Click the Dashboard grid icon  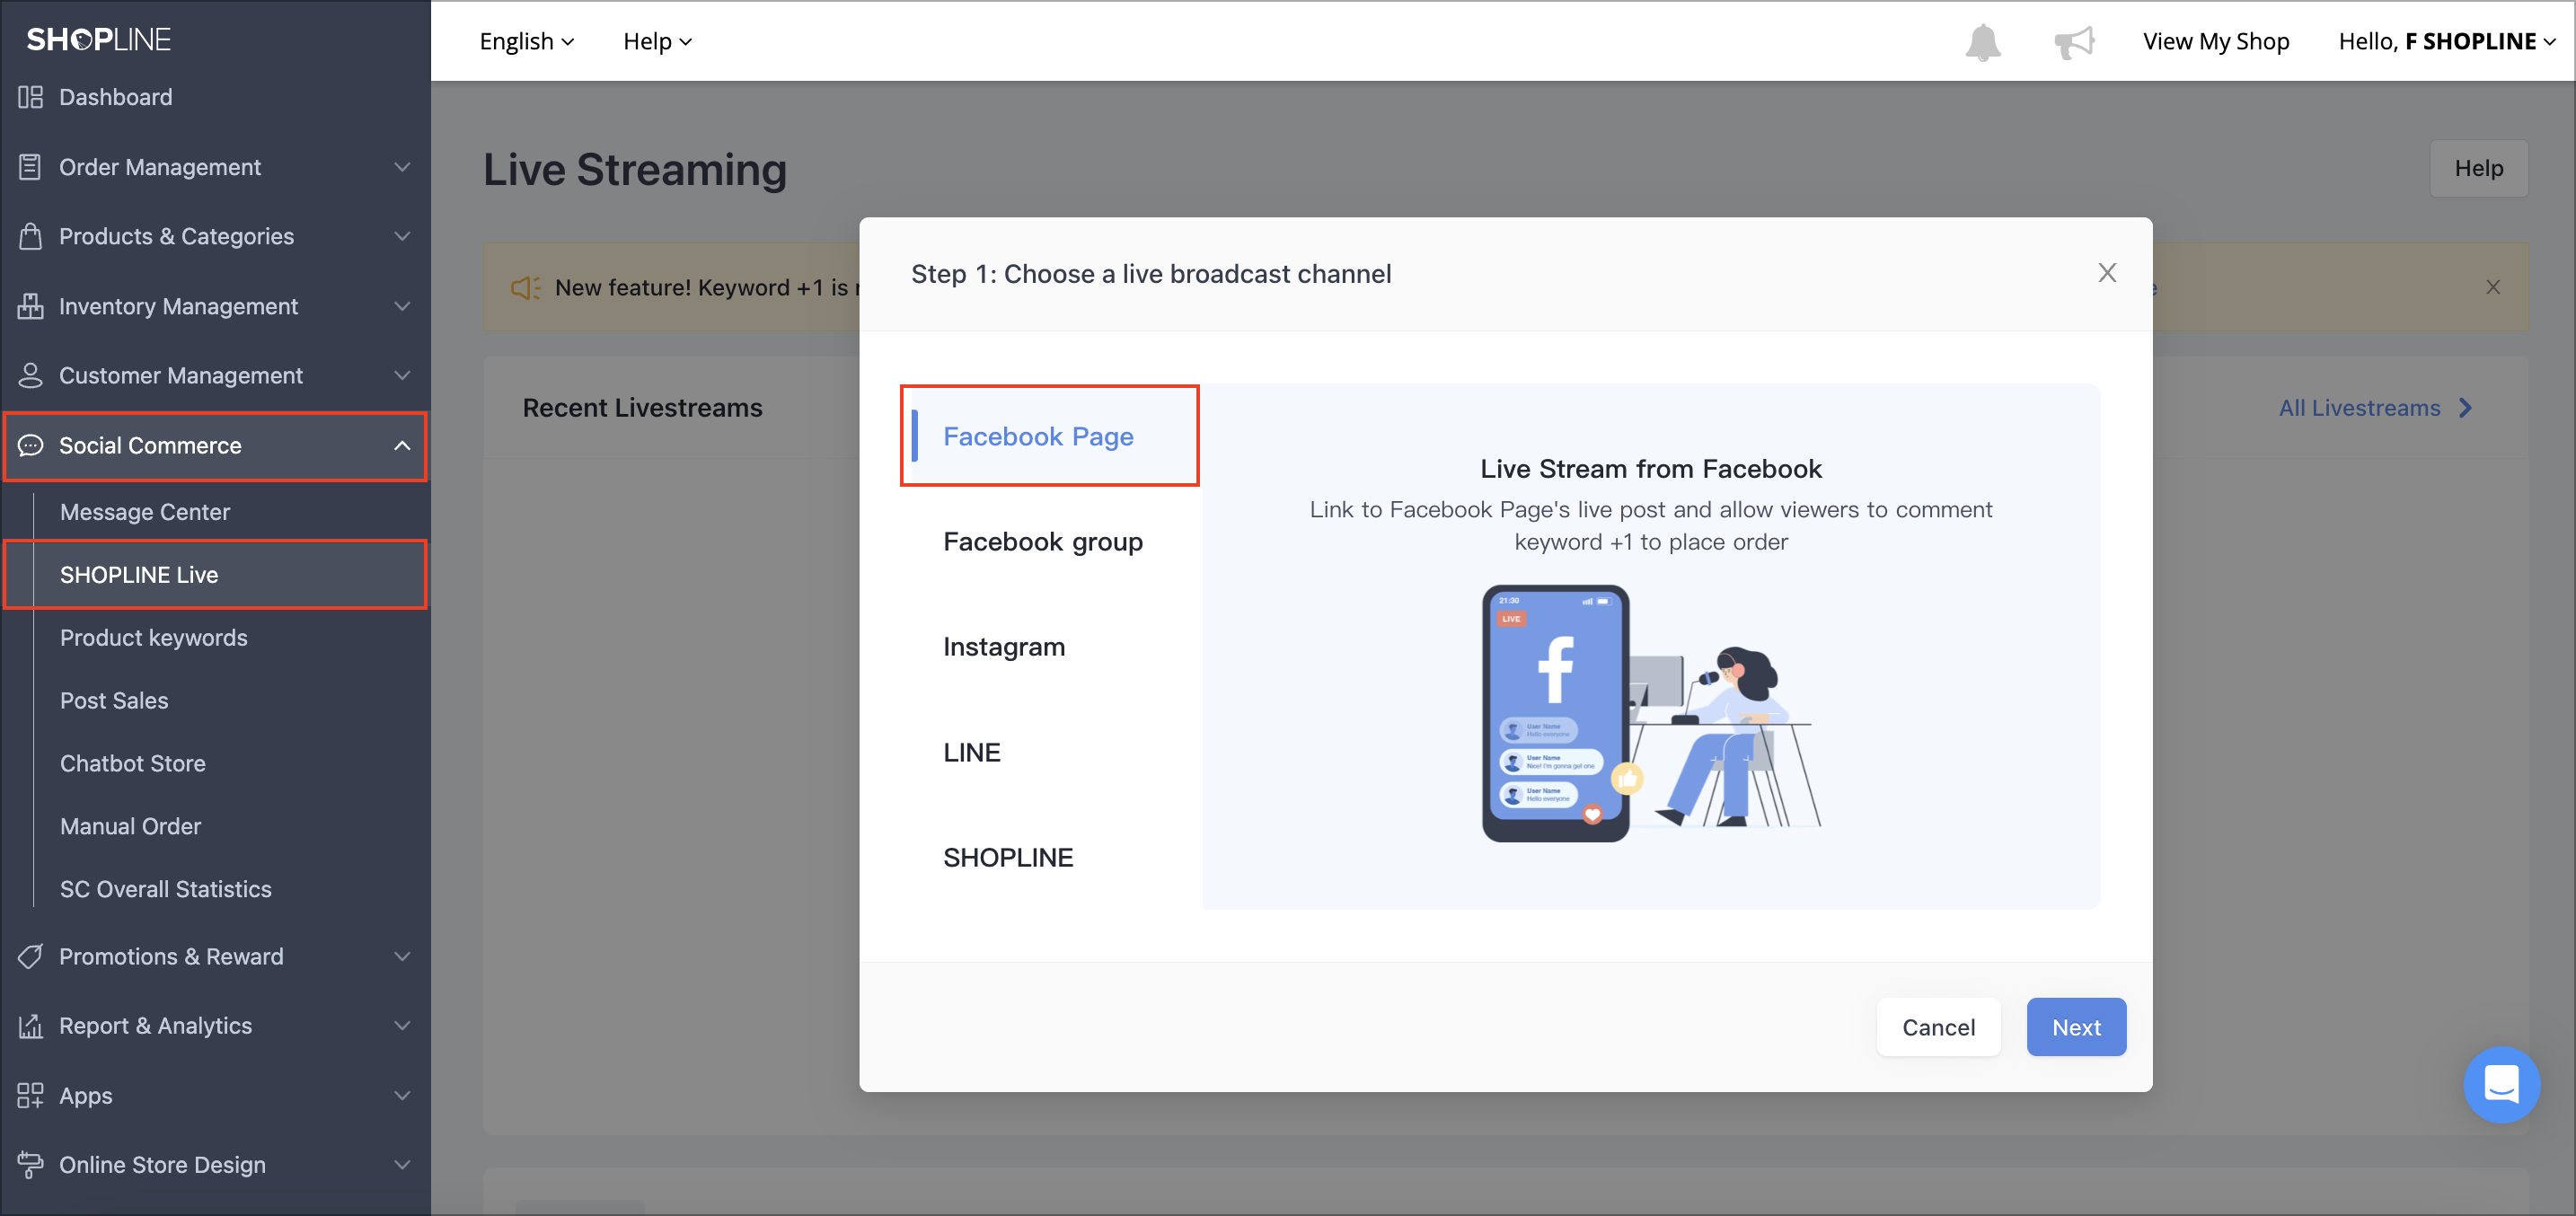tap(31, 97)
